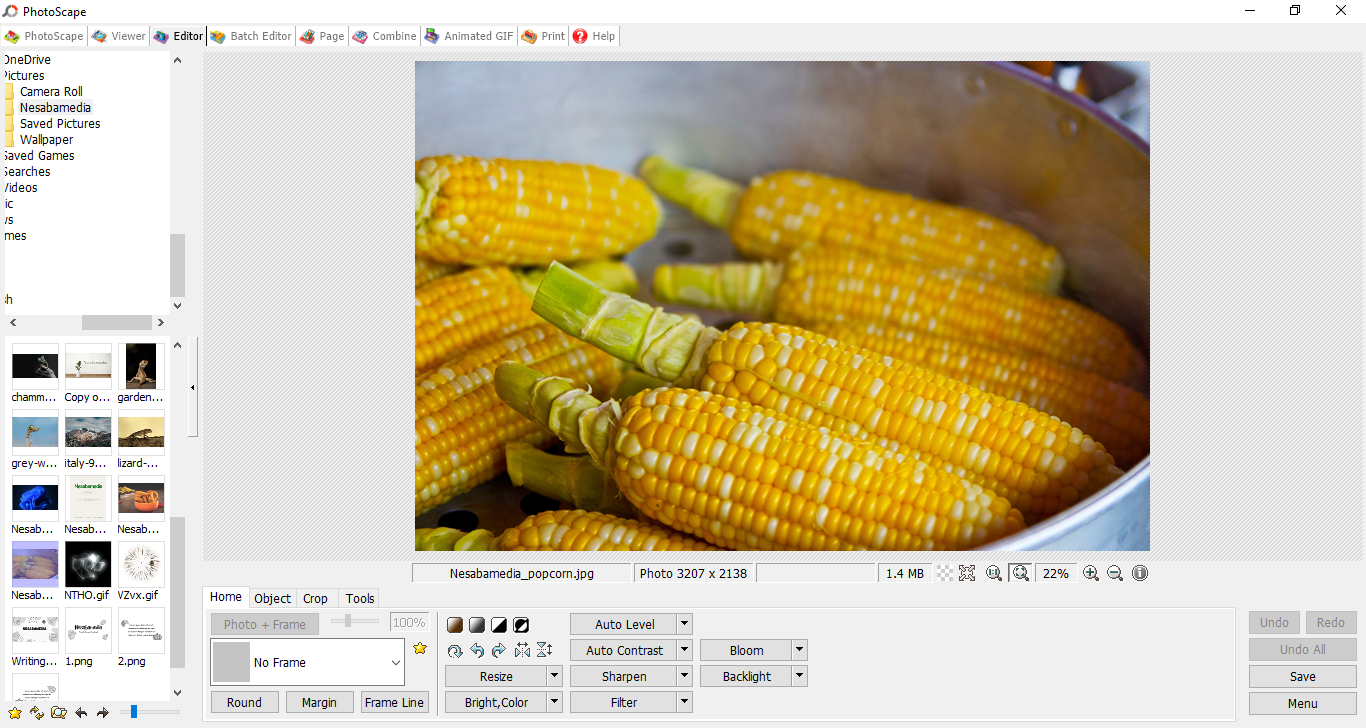Expand the Resize dropdown arrow
The image size is (1366, 728).
(555, 676)
